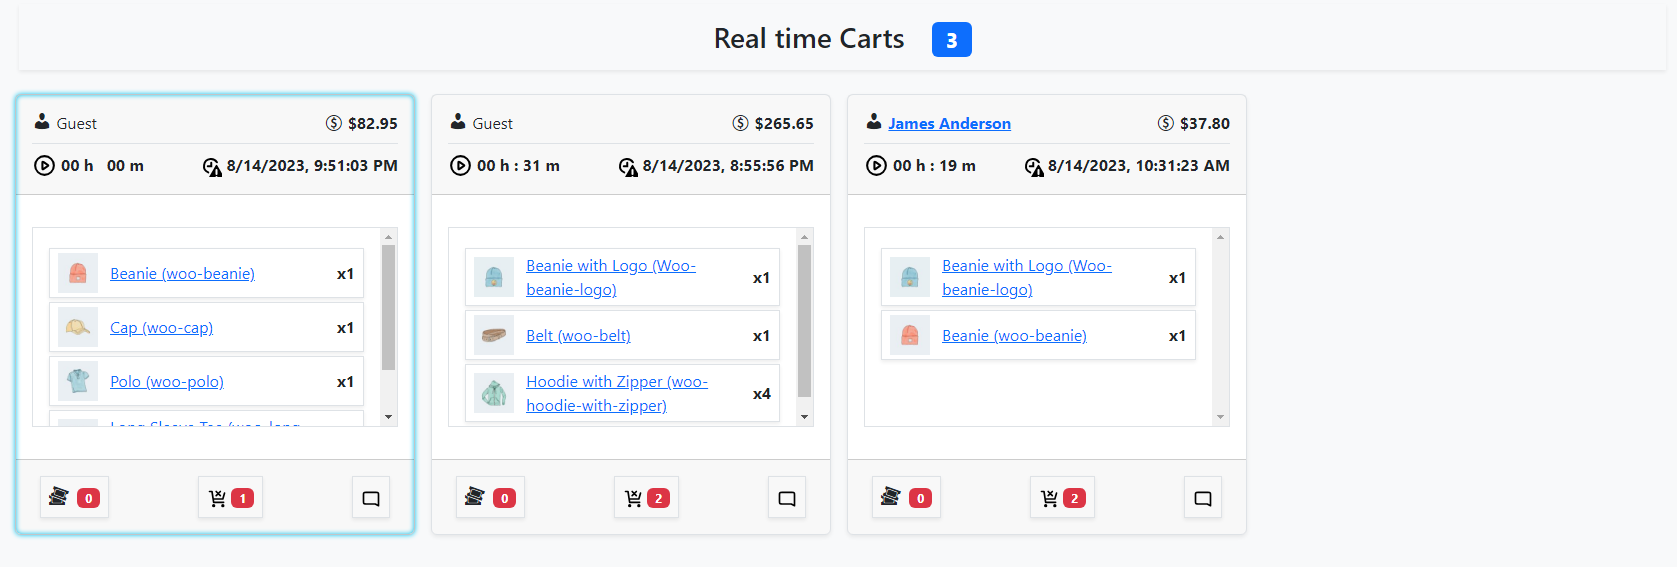Open Hoodie with Zipper product link
The image size is (1677, 567).
click(617, 394)
